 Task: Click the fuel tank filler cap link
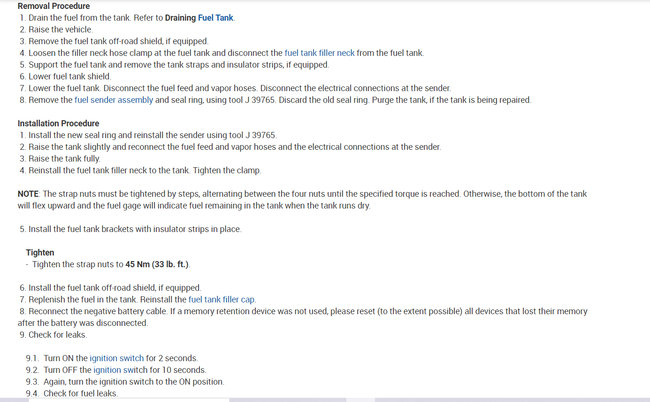click(x=222, y=299)
